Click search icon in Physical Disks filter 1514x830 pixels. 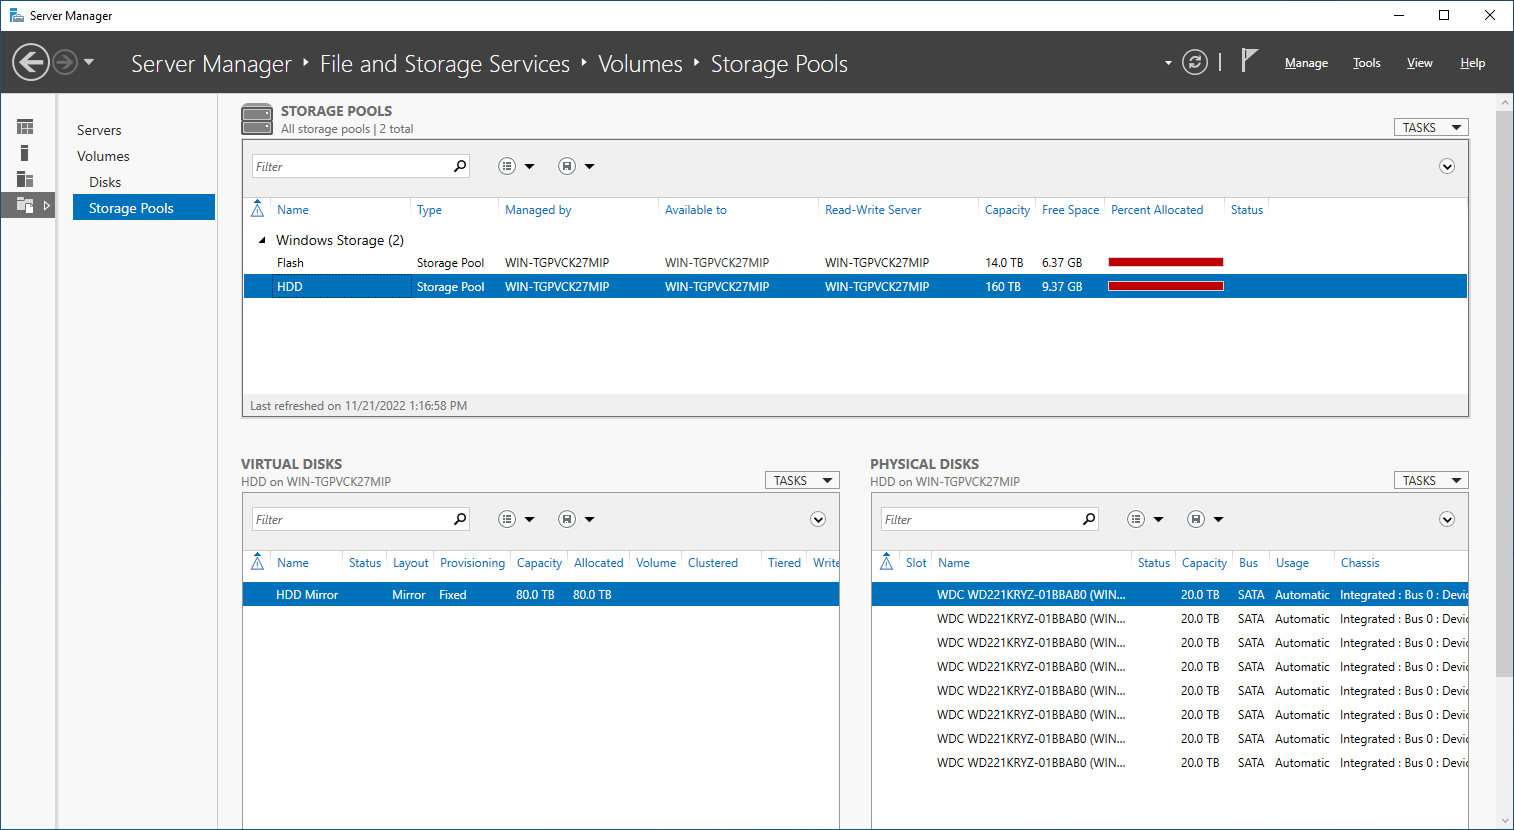coord(1089,519)
